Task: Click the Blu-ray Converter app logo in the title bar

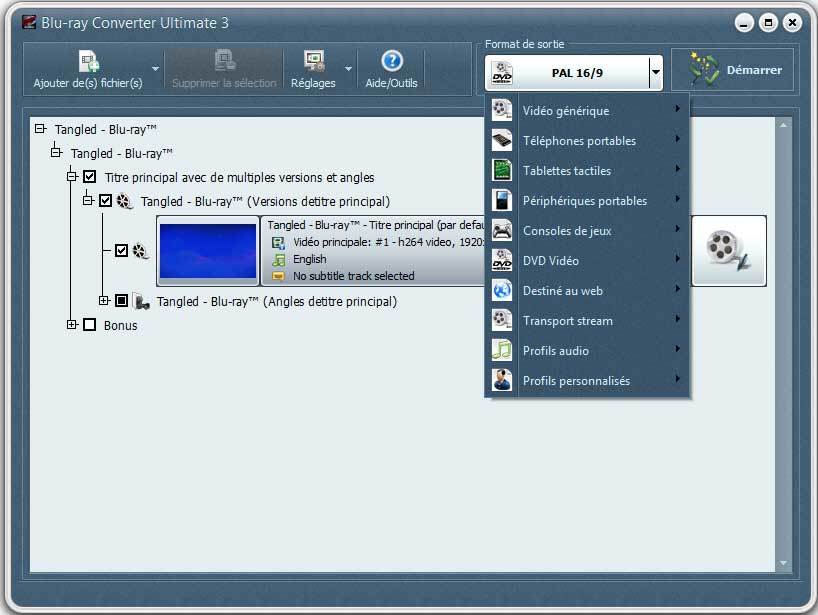Action: (x=29, y=22)
